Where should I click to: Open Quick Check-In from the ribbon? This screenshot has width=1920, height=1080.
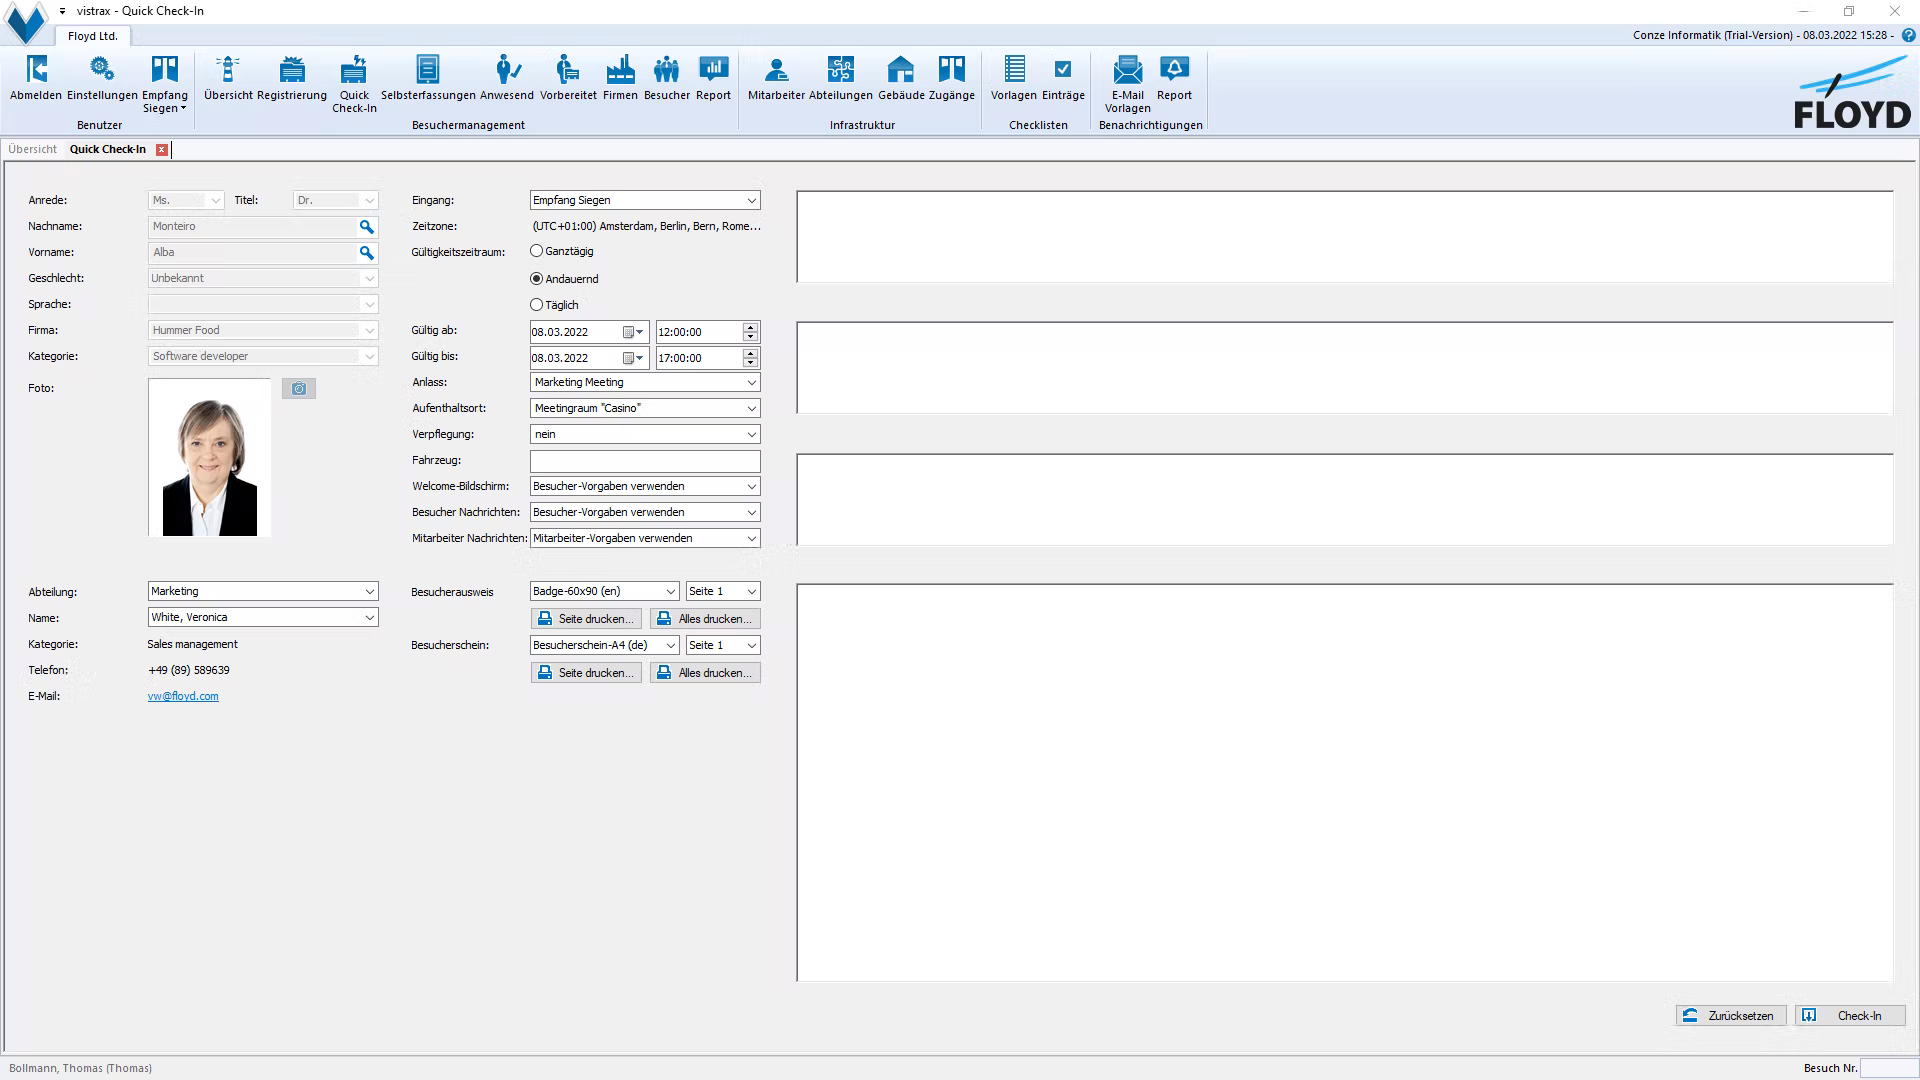click(x=354, y=80)
